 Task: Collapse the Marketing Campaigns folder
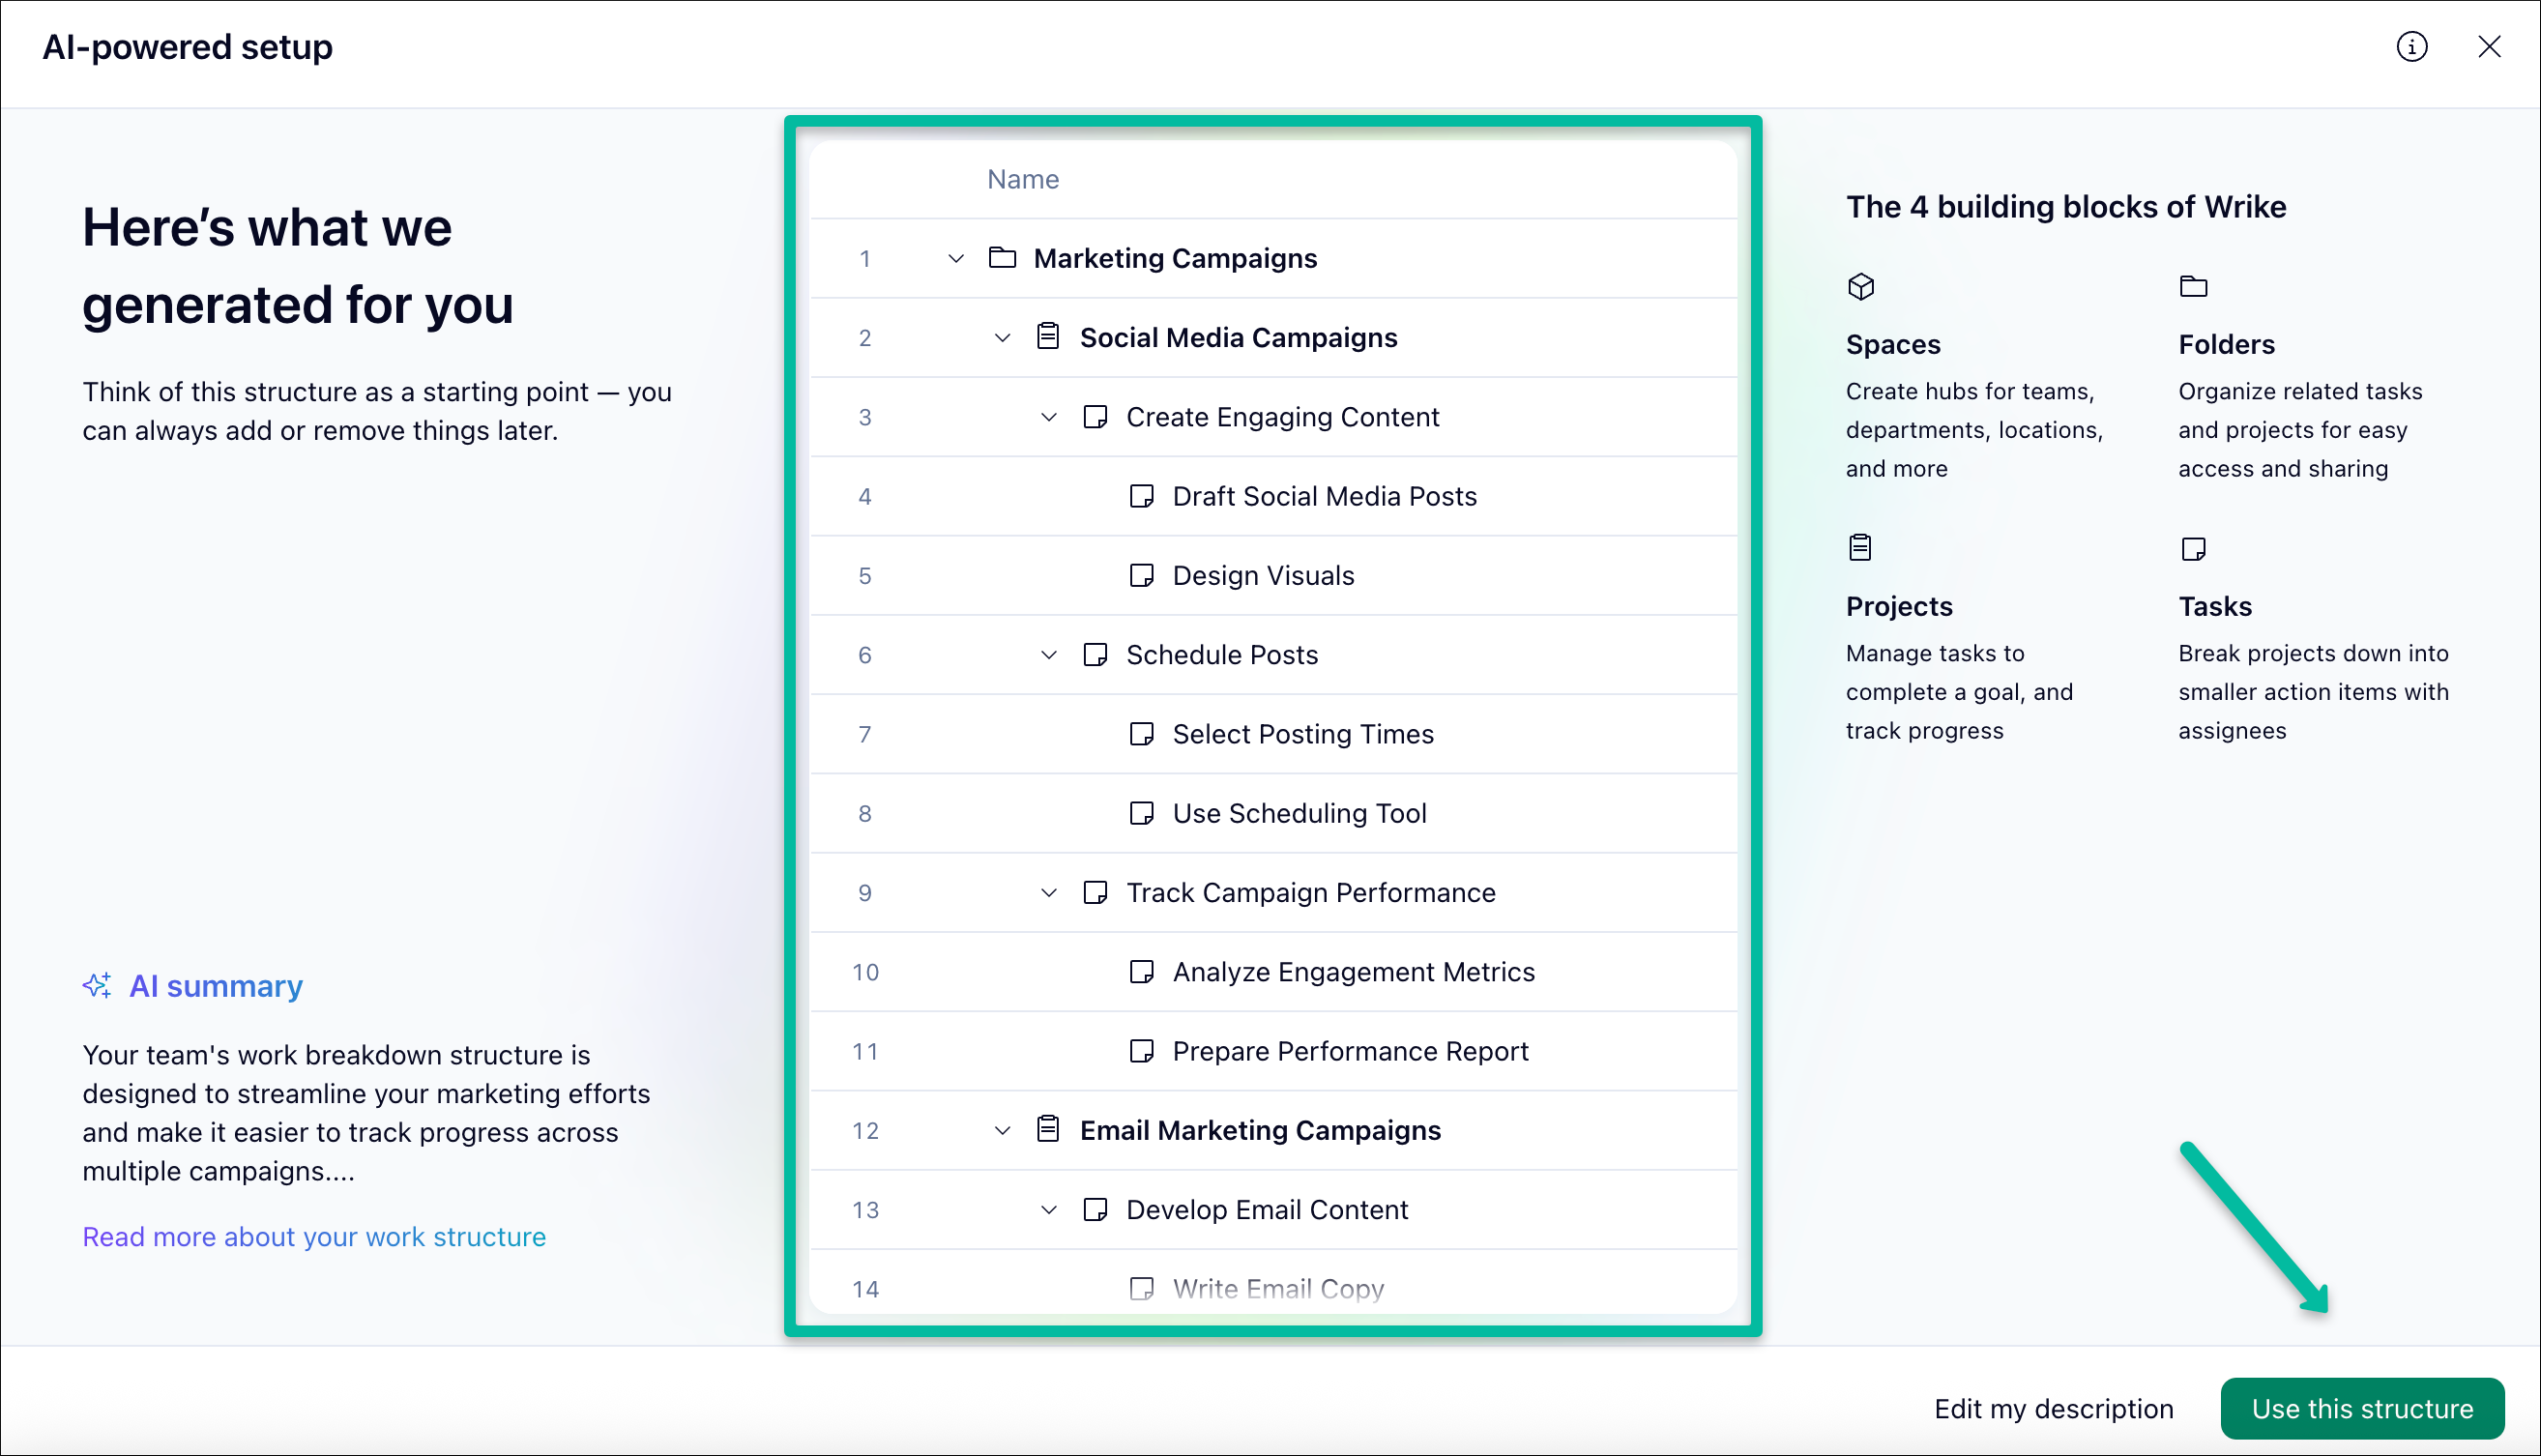[x=955, y=259]
